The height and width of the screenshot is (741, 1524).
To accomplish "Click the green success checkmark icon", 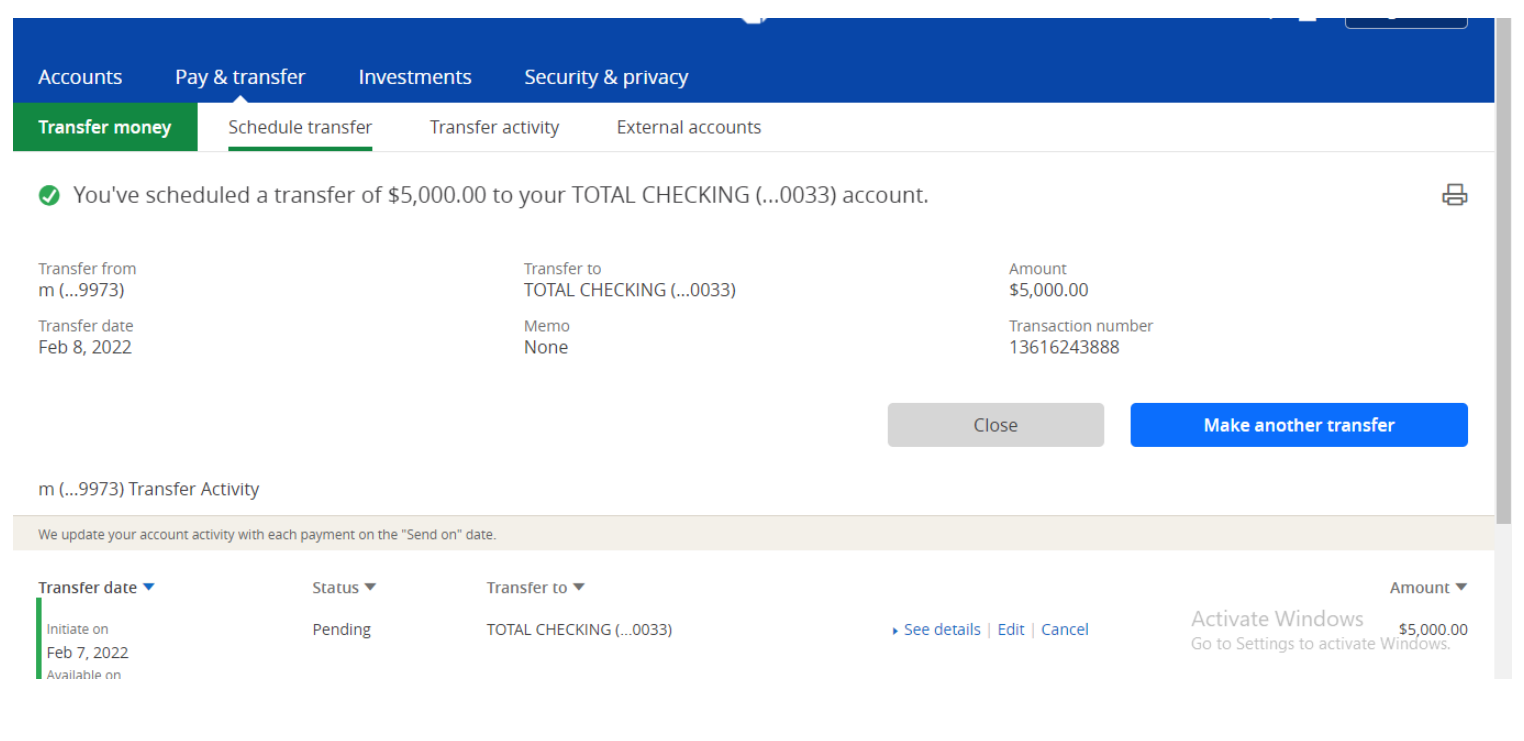I will click(x=49, y=196).
